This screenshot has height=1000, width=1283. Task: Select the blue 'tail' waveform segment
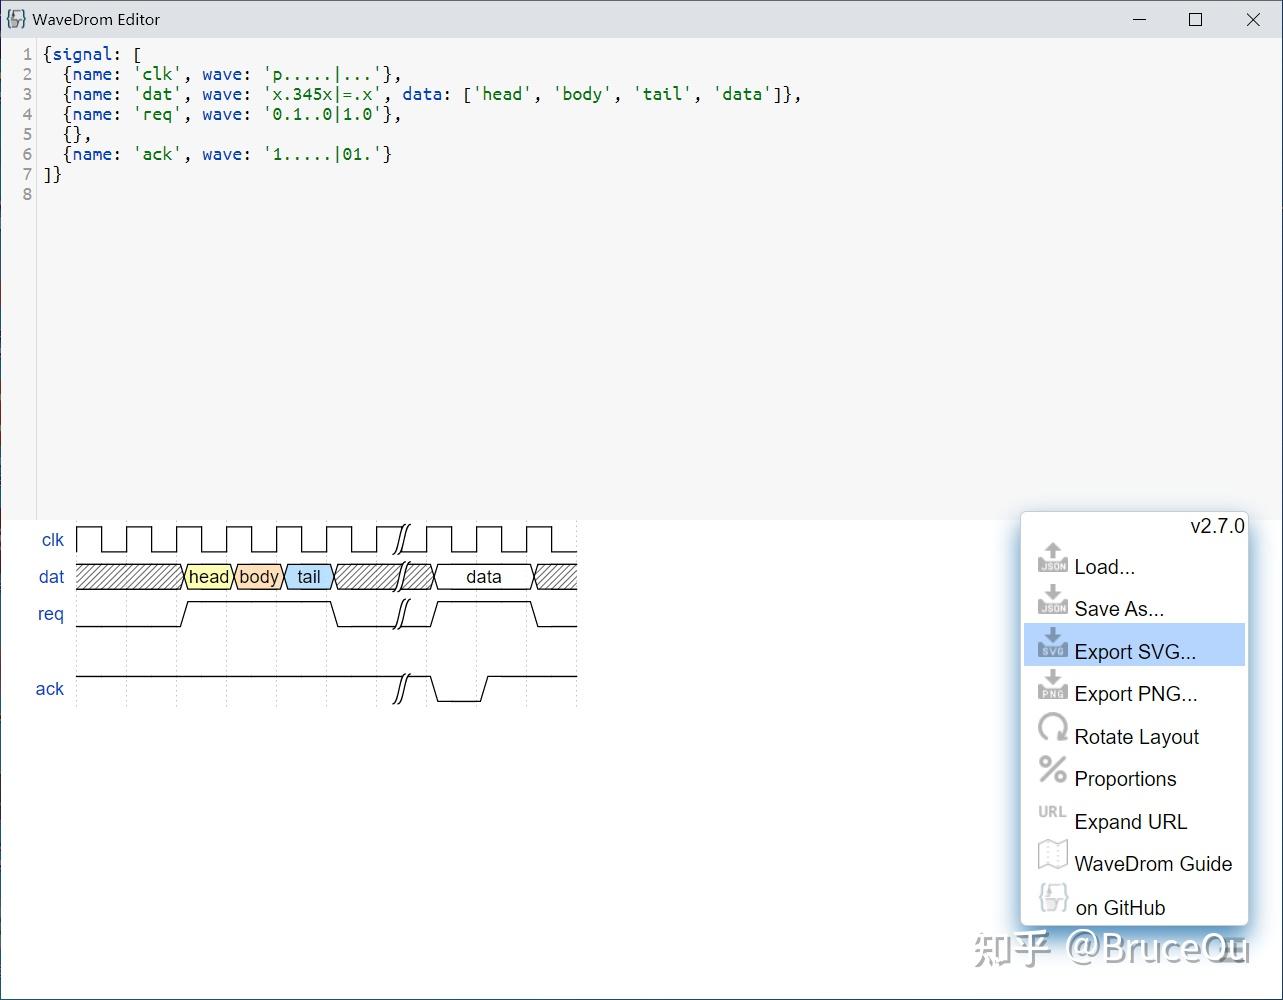click(x=309, y=577)
